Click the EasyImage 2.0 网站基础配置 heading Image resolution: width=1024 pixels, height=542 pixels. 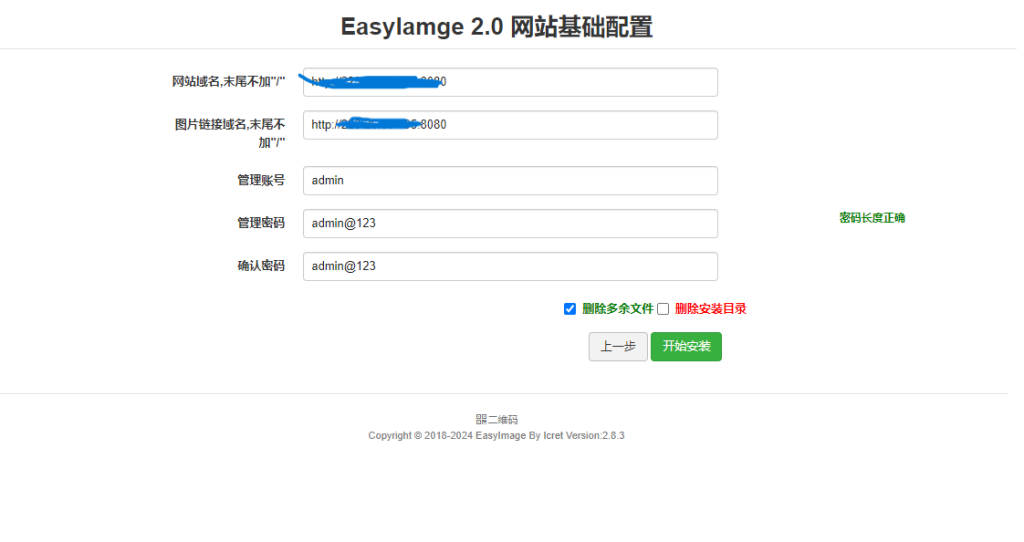496,27
